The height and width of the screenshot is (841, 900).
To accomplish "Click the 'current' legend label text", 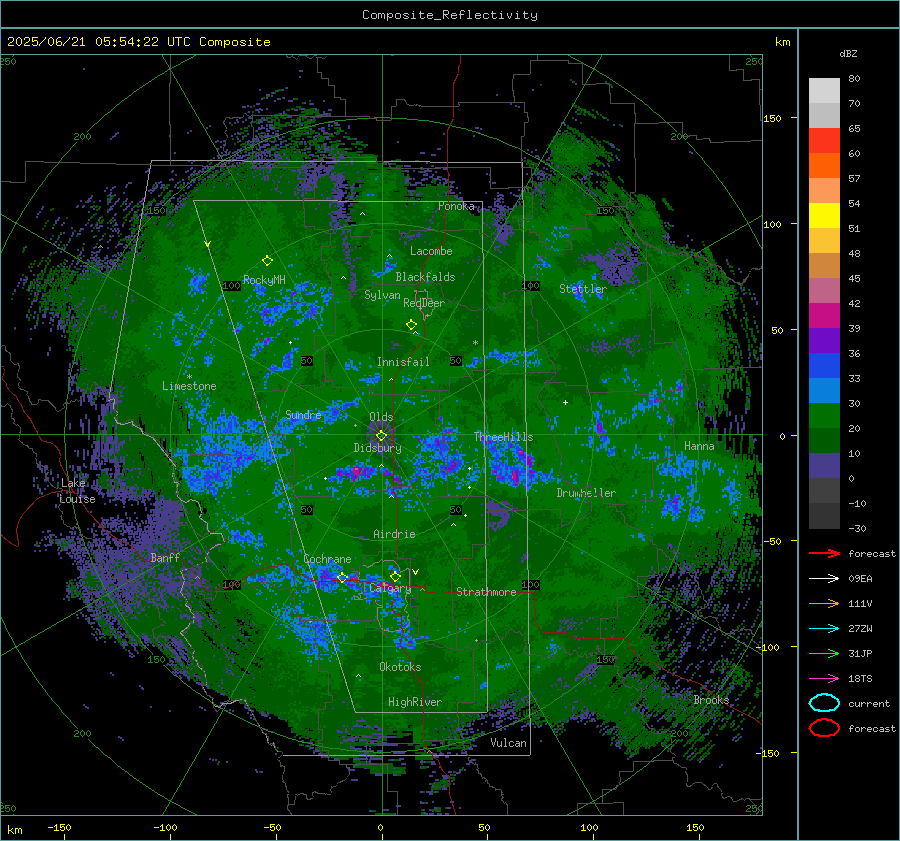I will (x=869, y=704).
